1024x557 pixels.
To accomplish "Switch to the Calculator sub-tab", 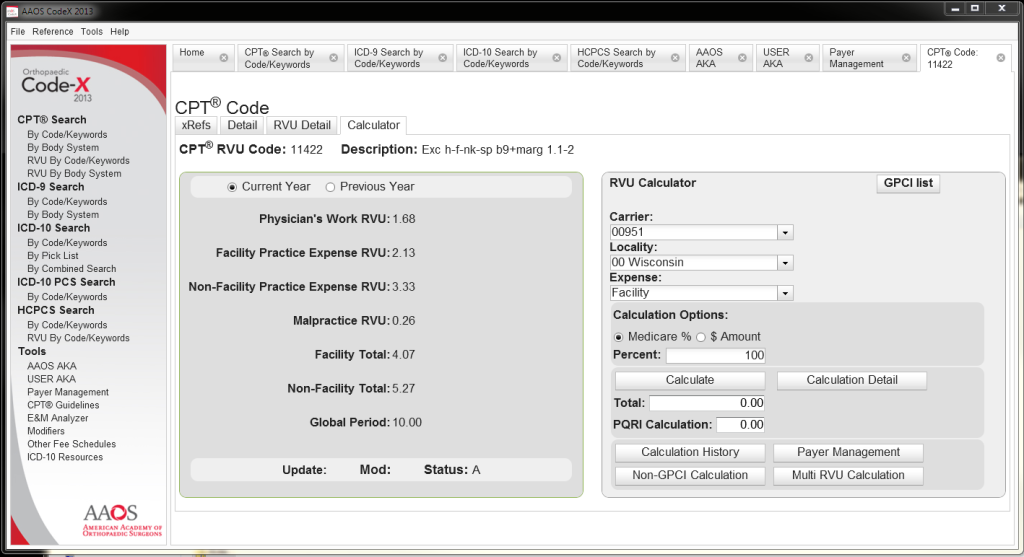I will click(374, 125).
